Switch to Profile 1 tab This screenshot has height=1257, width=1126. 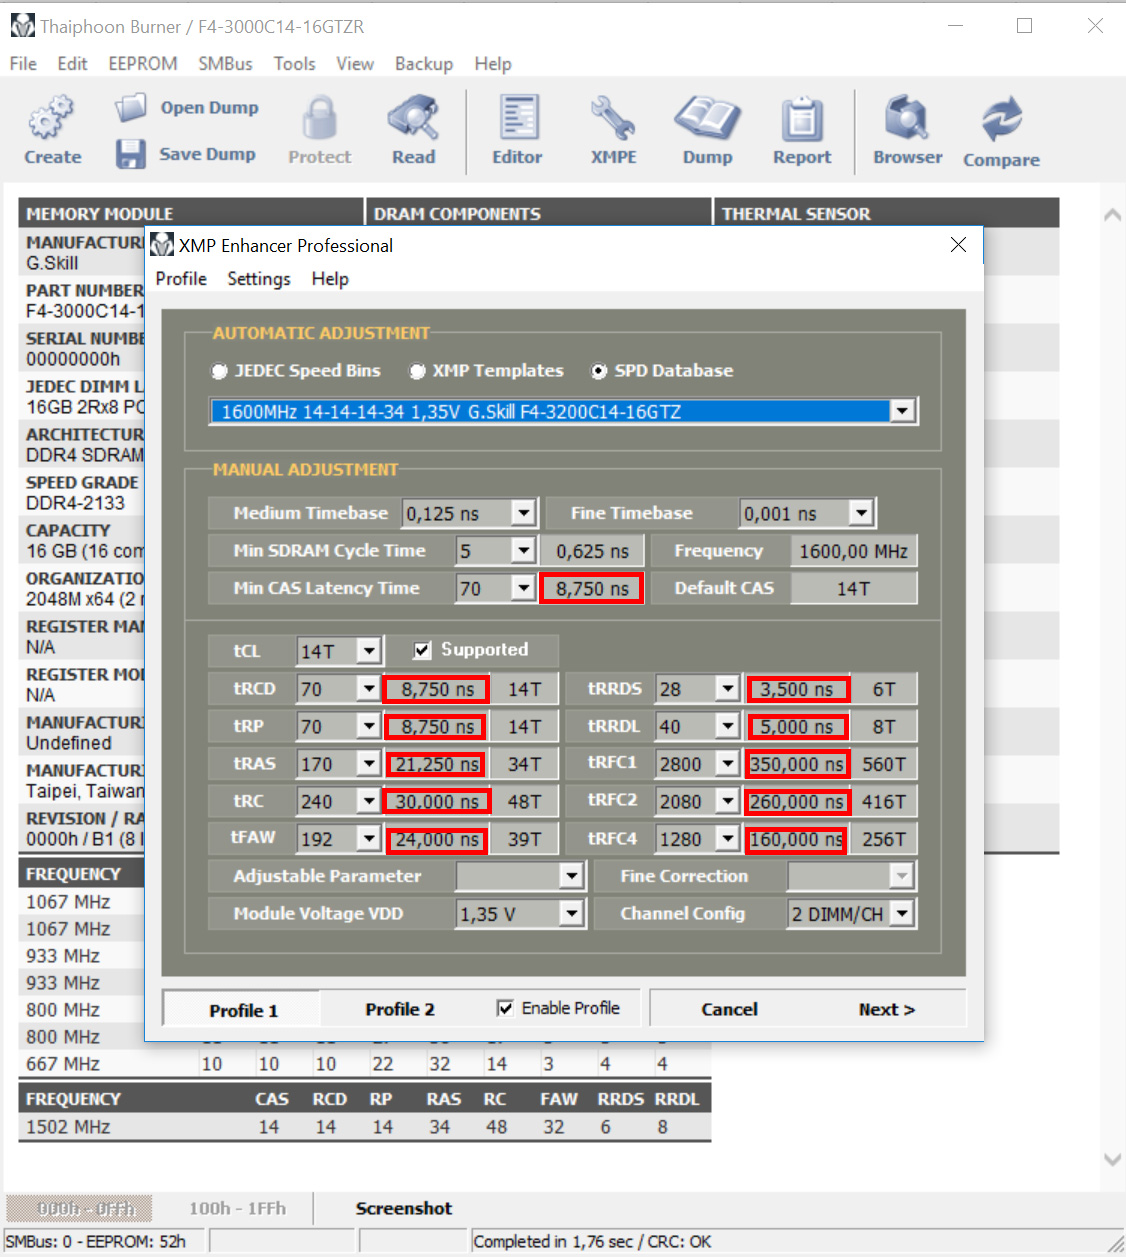point(243,1010)
